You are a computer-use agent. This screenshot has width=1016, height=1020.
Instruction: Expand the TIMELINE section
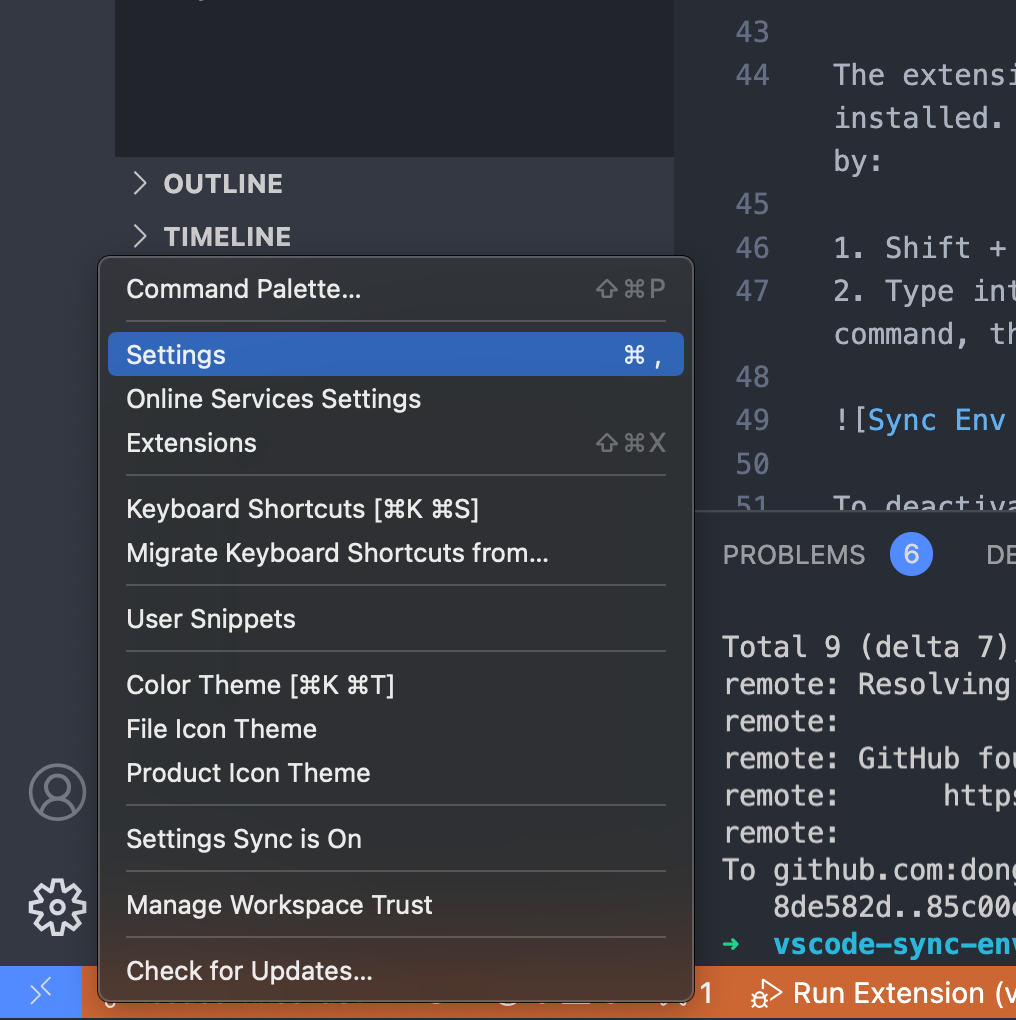(x=394, y=236)
